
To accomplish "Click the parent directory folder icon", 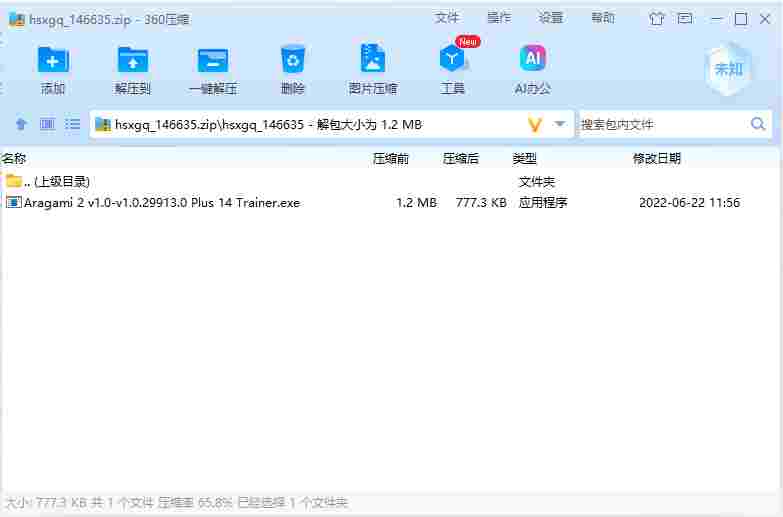I will (x=14, y=180).
